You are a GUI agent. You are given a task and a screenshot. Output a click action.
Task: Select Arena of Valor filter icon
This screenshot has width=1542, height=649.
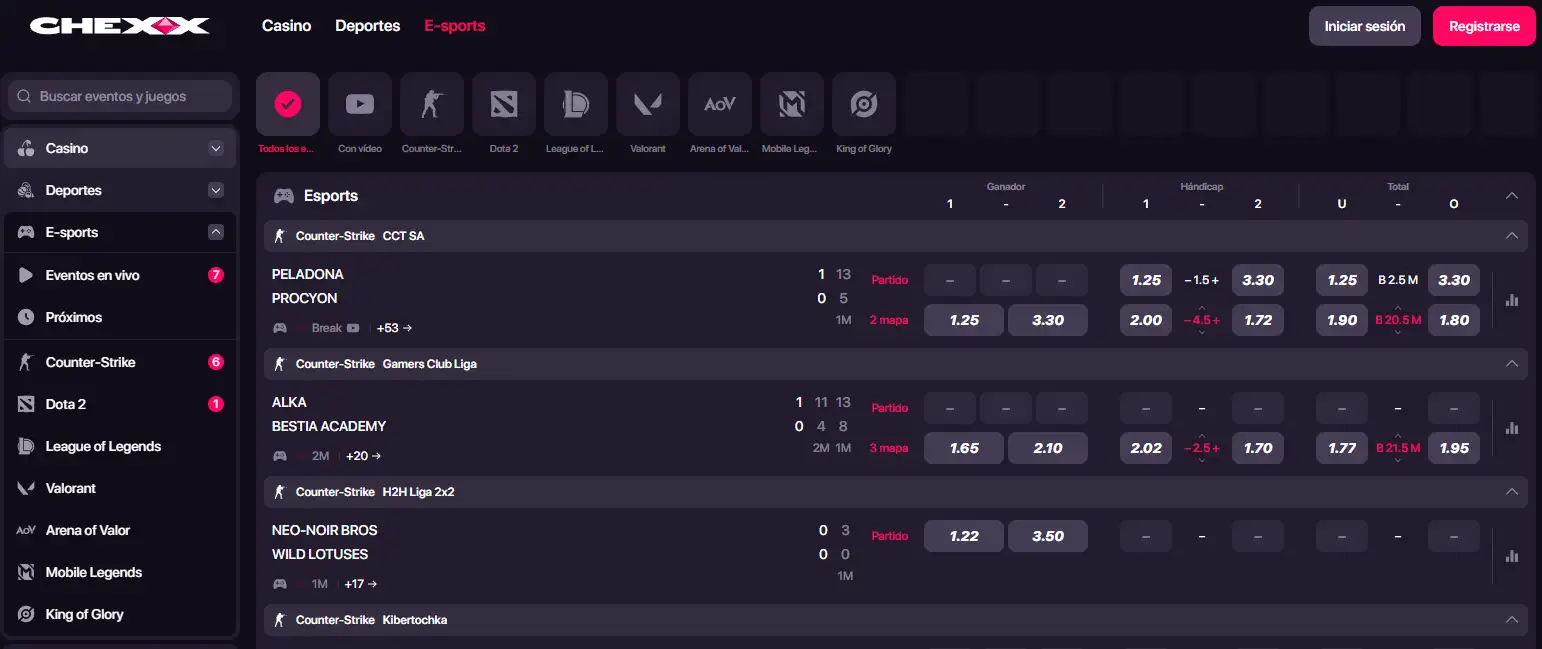tap(720, 103)
